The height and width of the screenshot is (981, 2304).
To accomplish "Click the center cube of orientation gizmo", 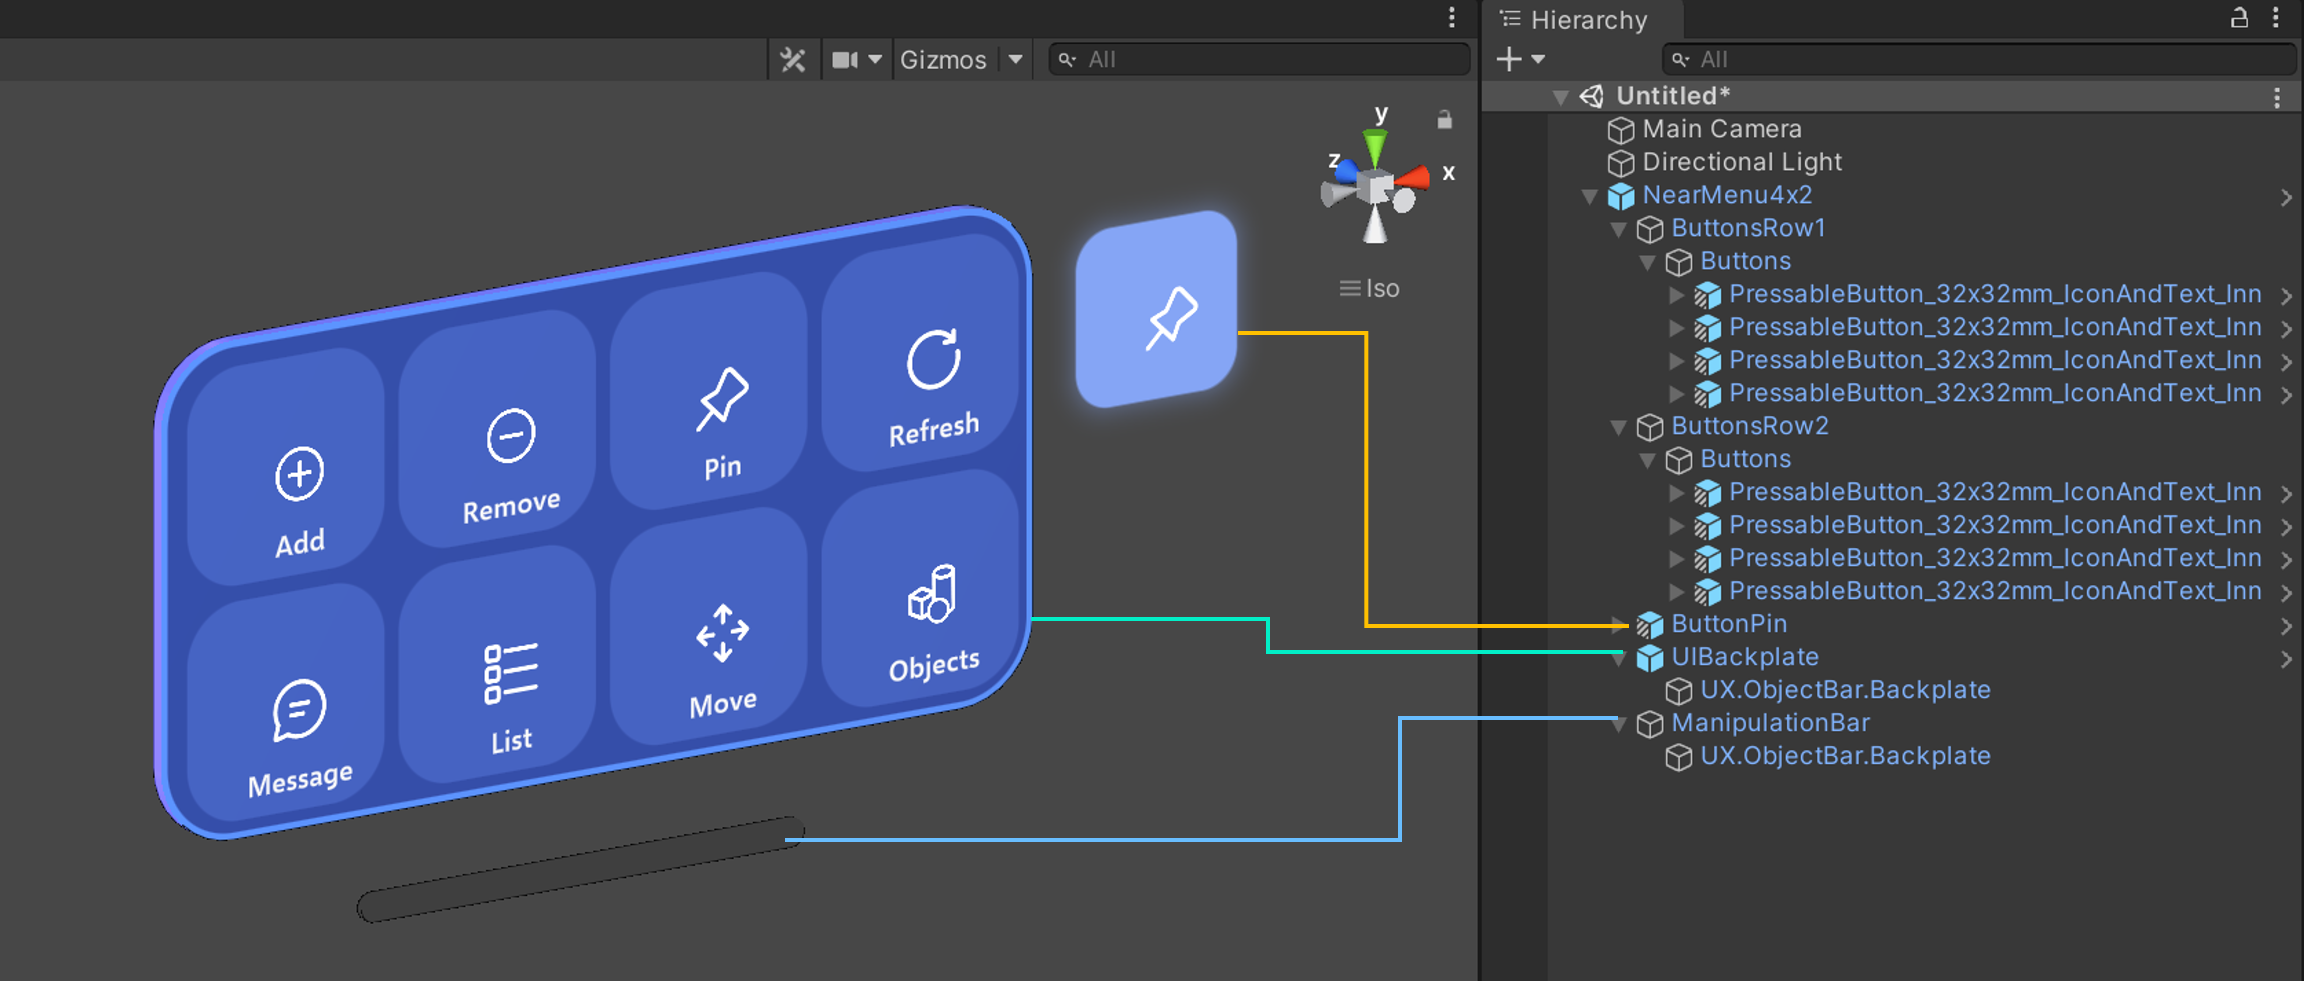I will (1377, 187).
